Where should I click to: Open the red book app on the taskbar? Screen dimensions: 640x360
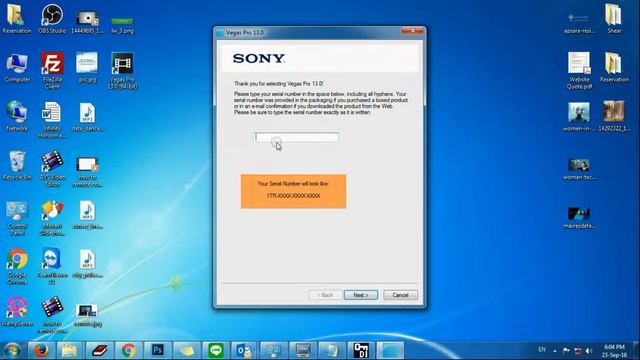(99, 350)
